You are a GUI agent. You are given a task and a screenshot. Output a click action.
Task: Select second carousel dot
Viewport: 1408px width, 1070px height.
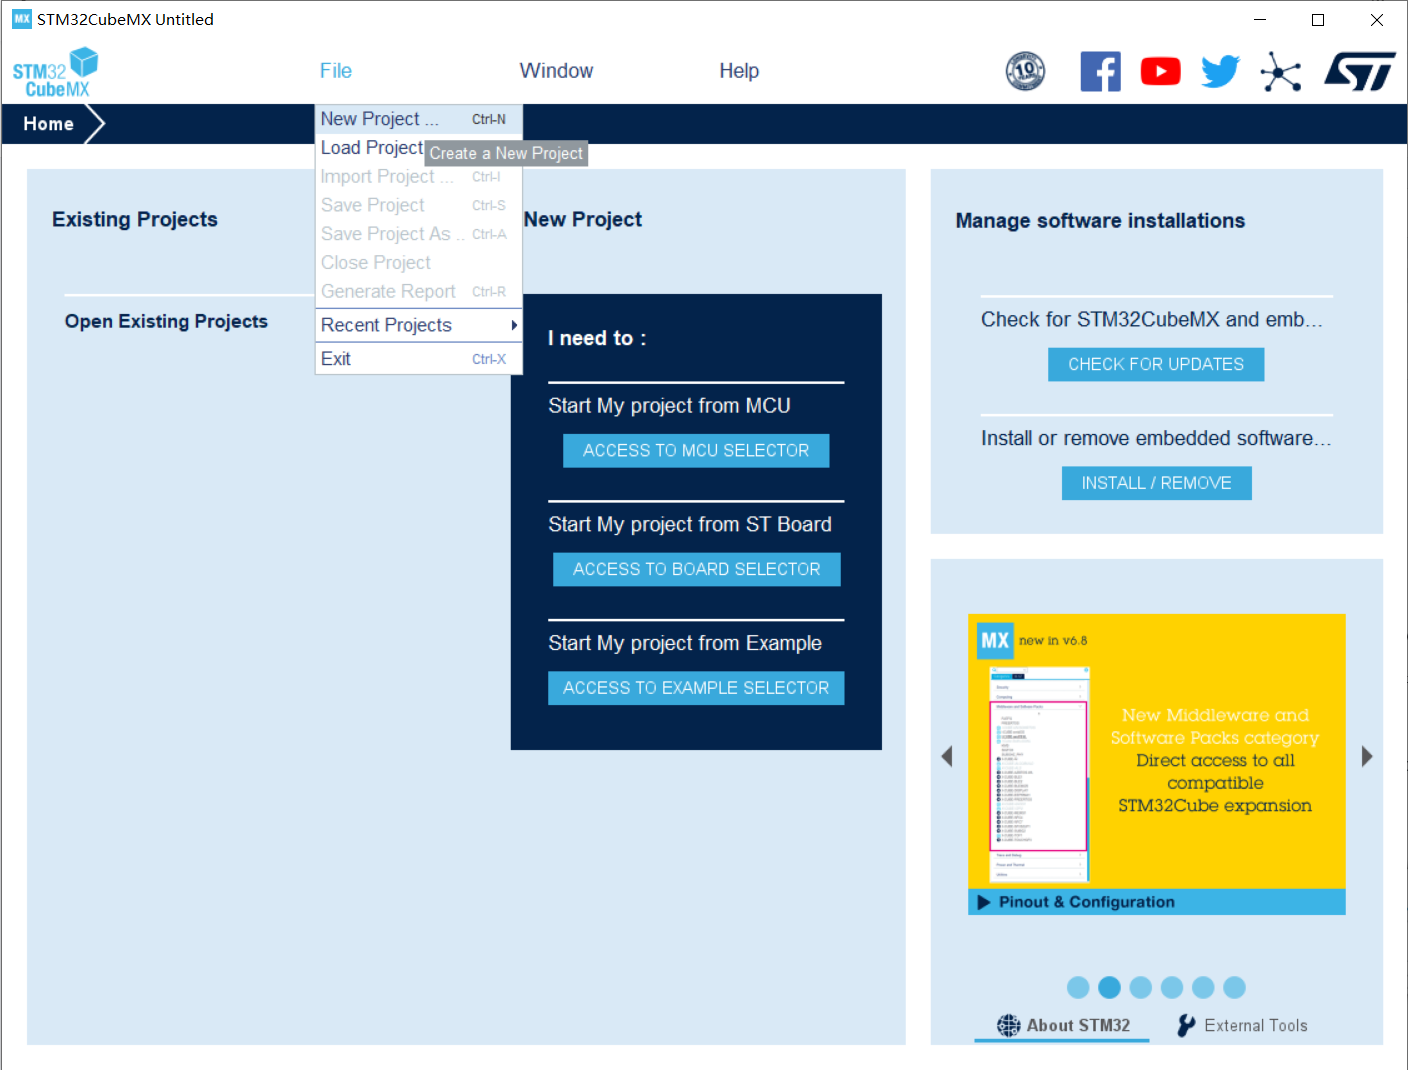[1109, 988]
